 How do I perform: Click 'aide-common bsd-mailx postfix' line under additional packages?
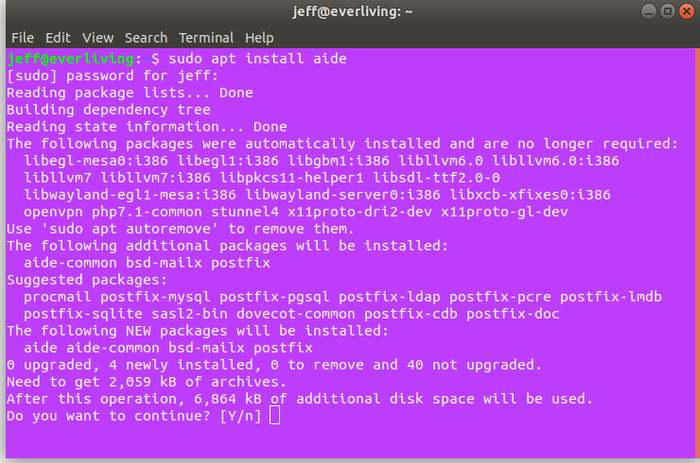[147, 263]
